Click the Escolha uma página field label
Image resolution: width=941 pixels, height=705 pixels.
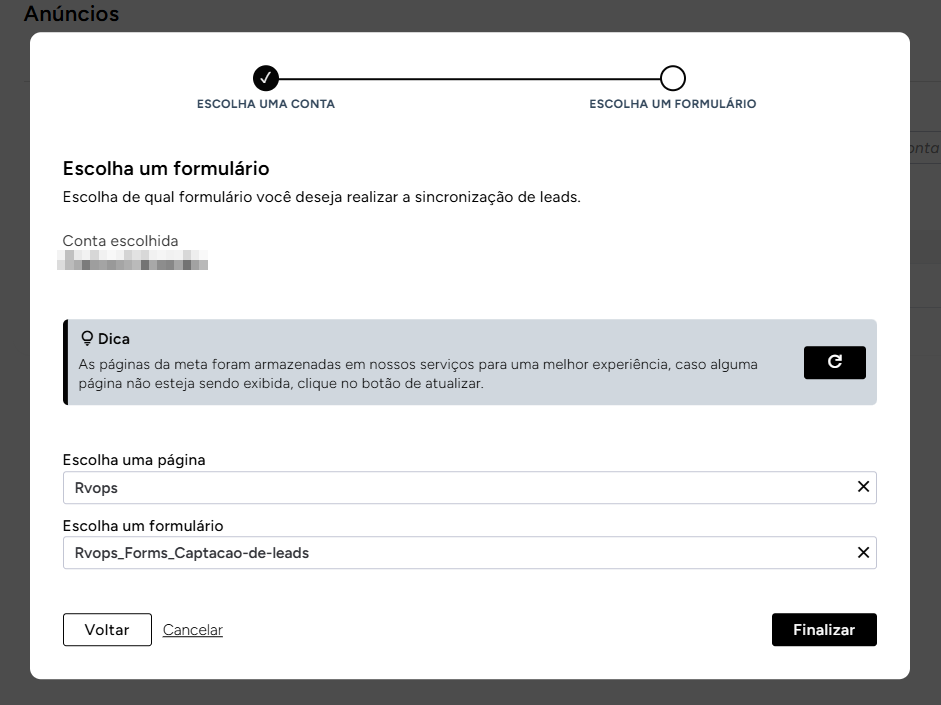pos(134,460)
